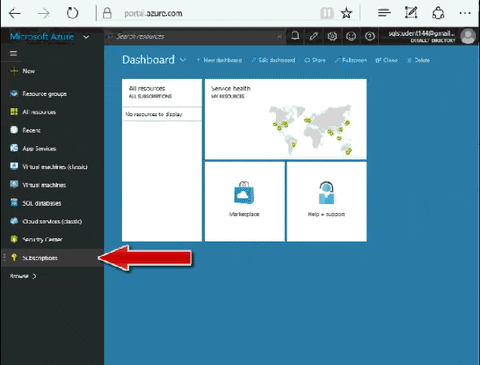Open the notifications bell icon
The height and width of the screenshot is (365, 480).
pos(295,36)
